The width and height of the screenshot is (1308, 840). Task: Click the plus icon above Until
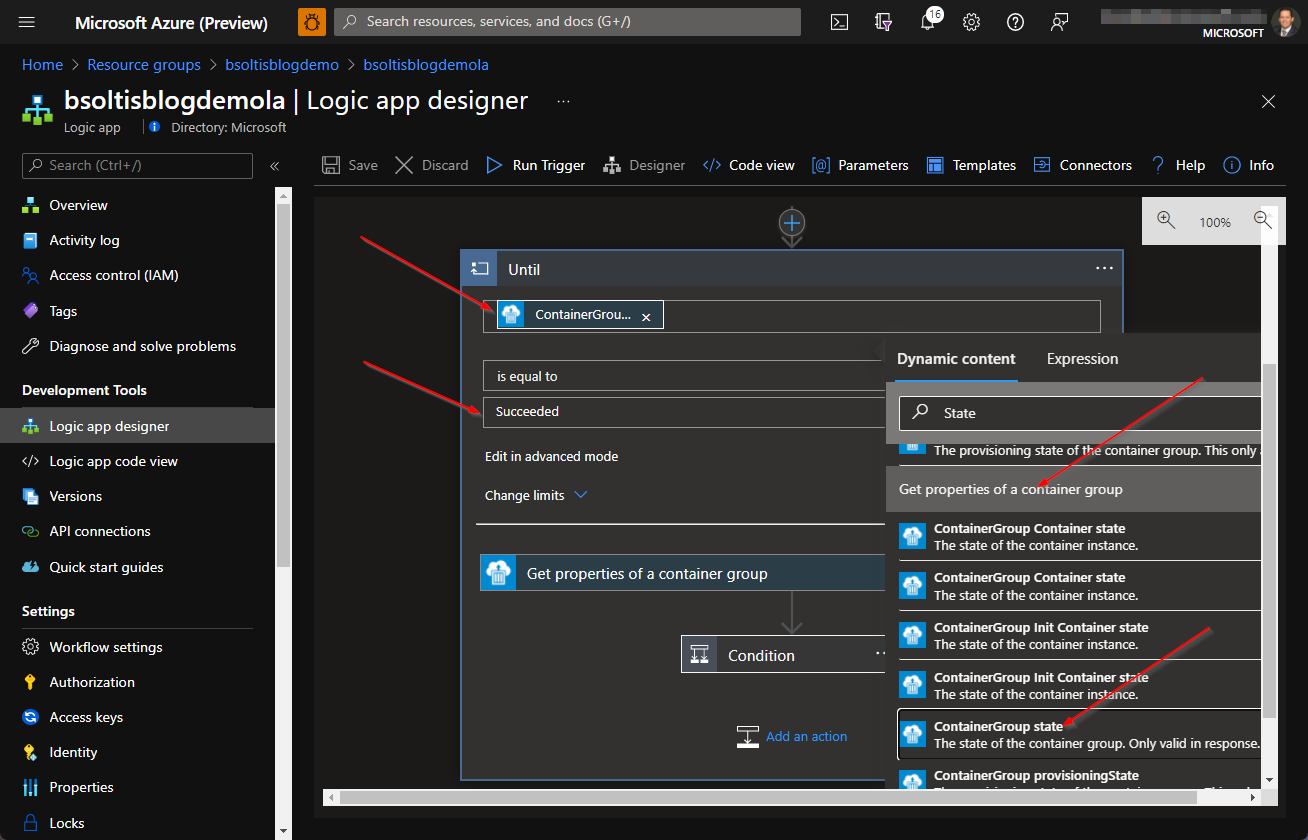(792, 222)
